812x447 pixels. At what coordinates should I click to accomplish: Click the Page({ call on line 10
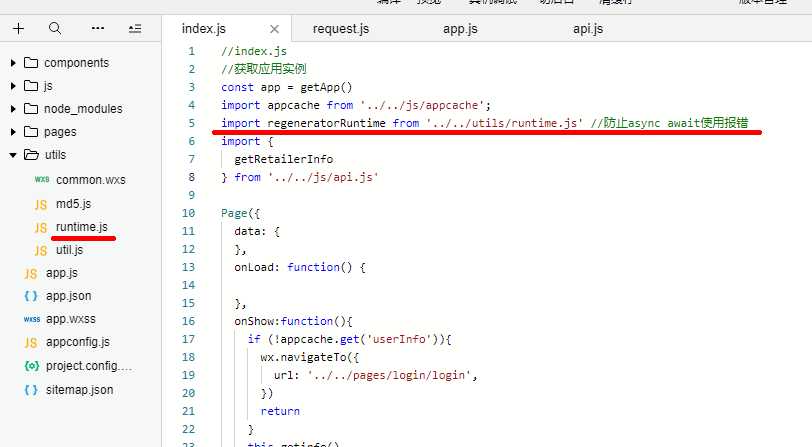tap(240, 213)
